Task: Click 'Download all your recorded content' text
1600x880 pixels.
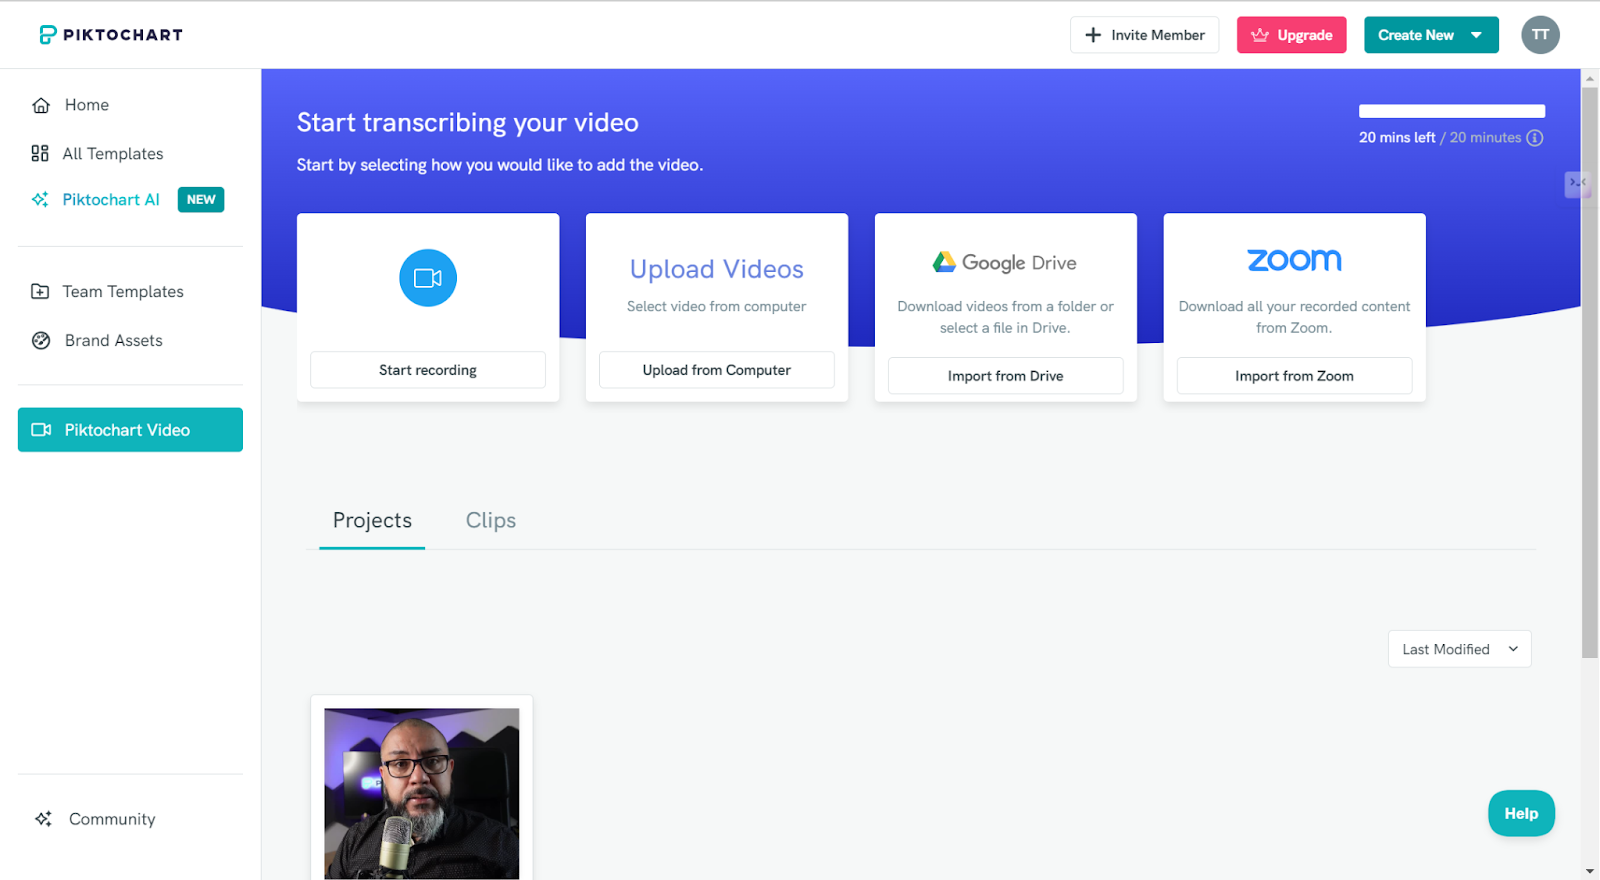Action: pos(1295,307)
